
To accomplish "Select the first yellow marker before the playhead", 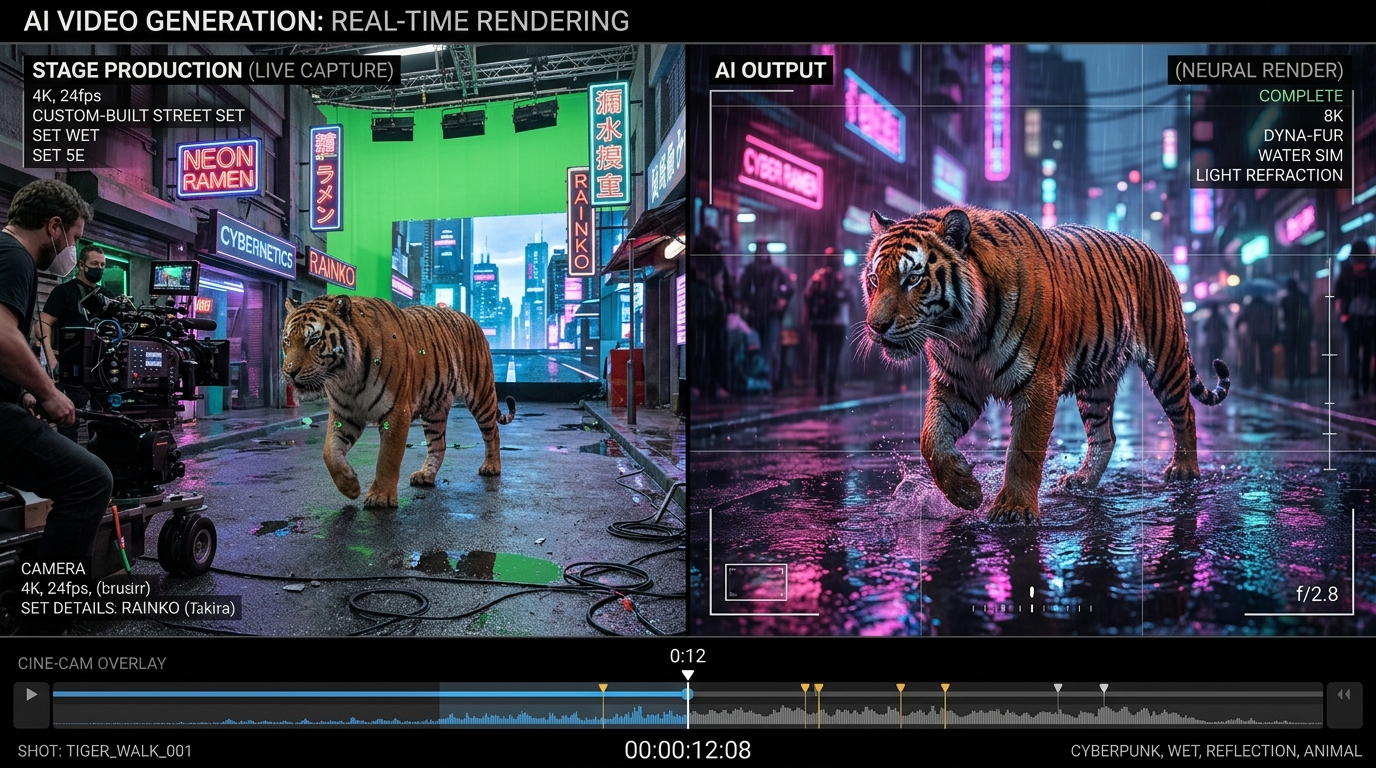I will click(x=603, y=688).
